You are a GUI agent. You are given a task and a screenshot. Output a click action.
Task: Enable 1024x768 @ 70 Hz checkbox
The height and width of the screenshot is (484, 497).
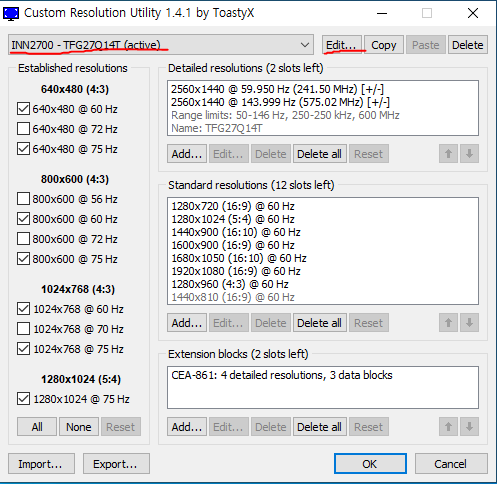(23, 329)
